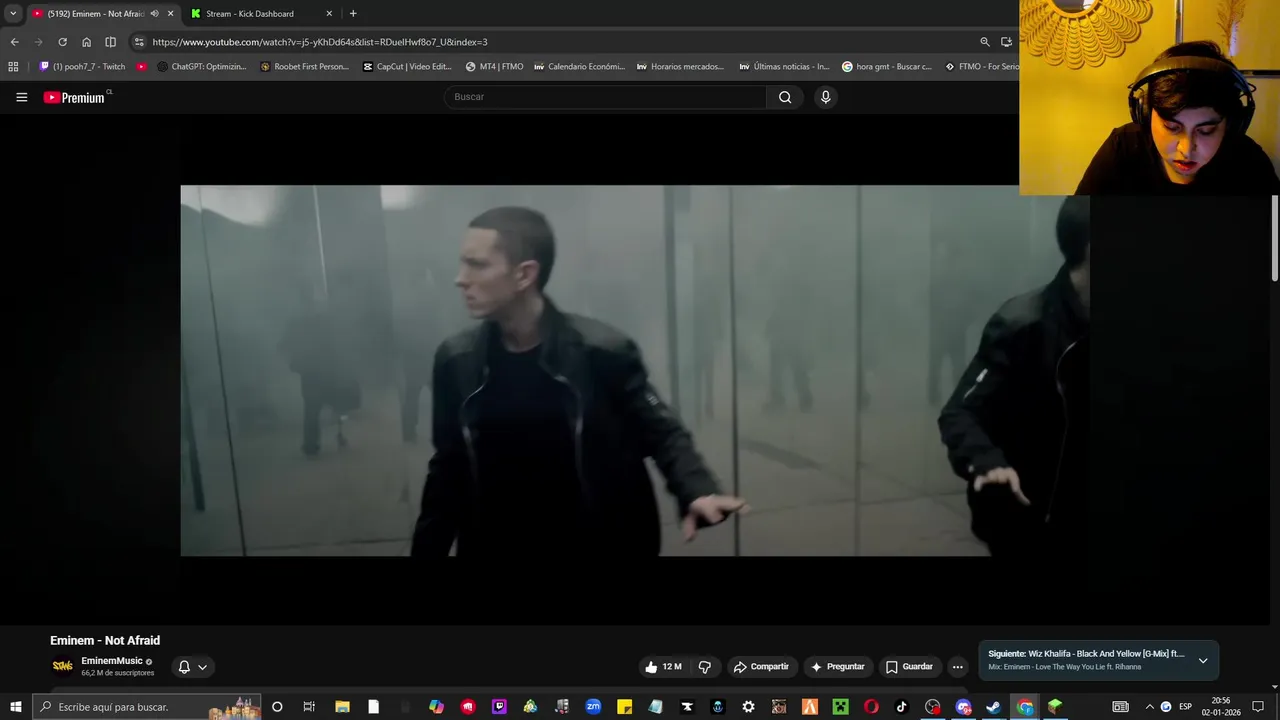Open the taskbar clock showing 20:56
Screen dimensions: 1280x720
coord(1221,706)
